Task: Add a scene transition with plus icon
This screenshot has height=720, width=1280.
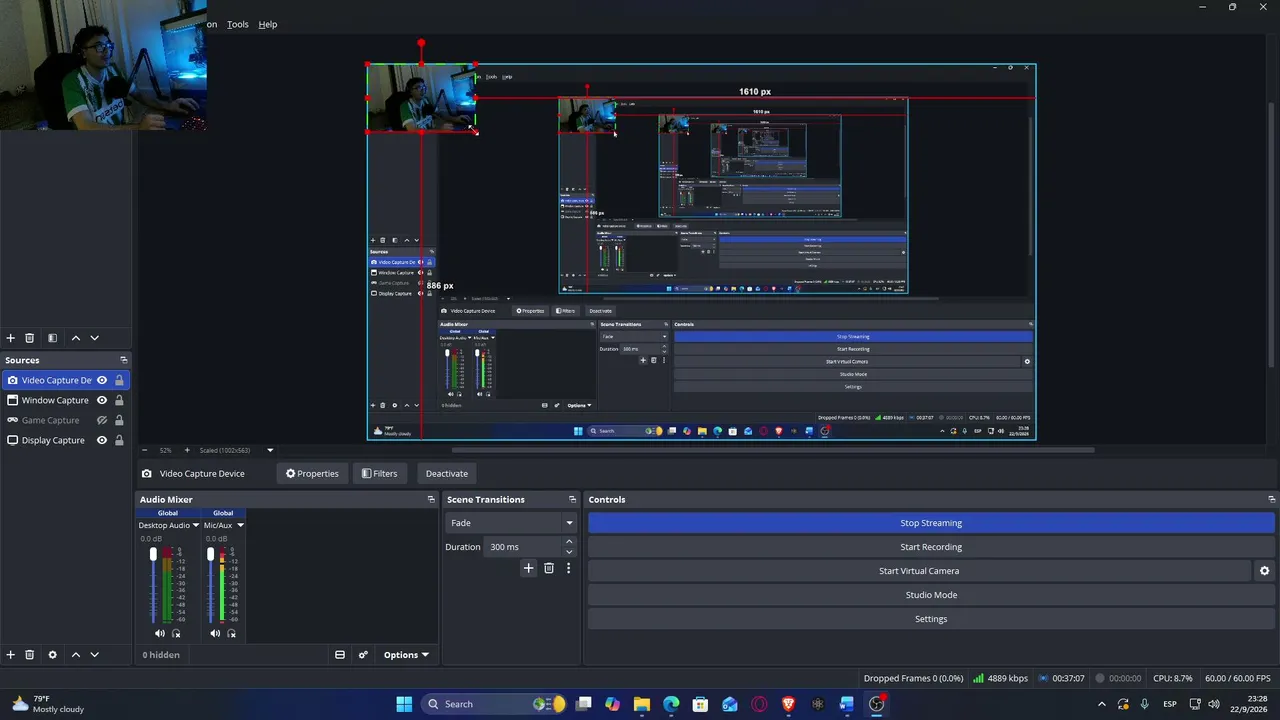Action: pos(529,568)
